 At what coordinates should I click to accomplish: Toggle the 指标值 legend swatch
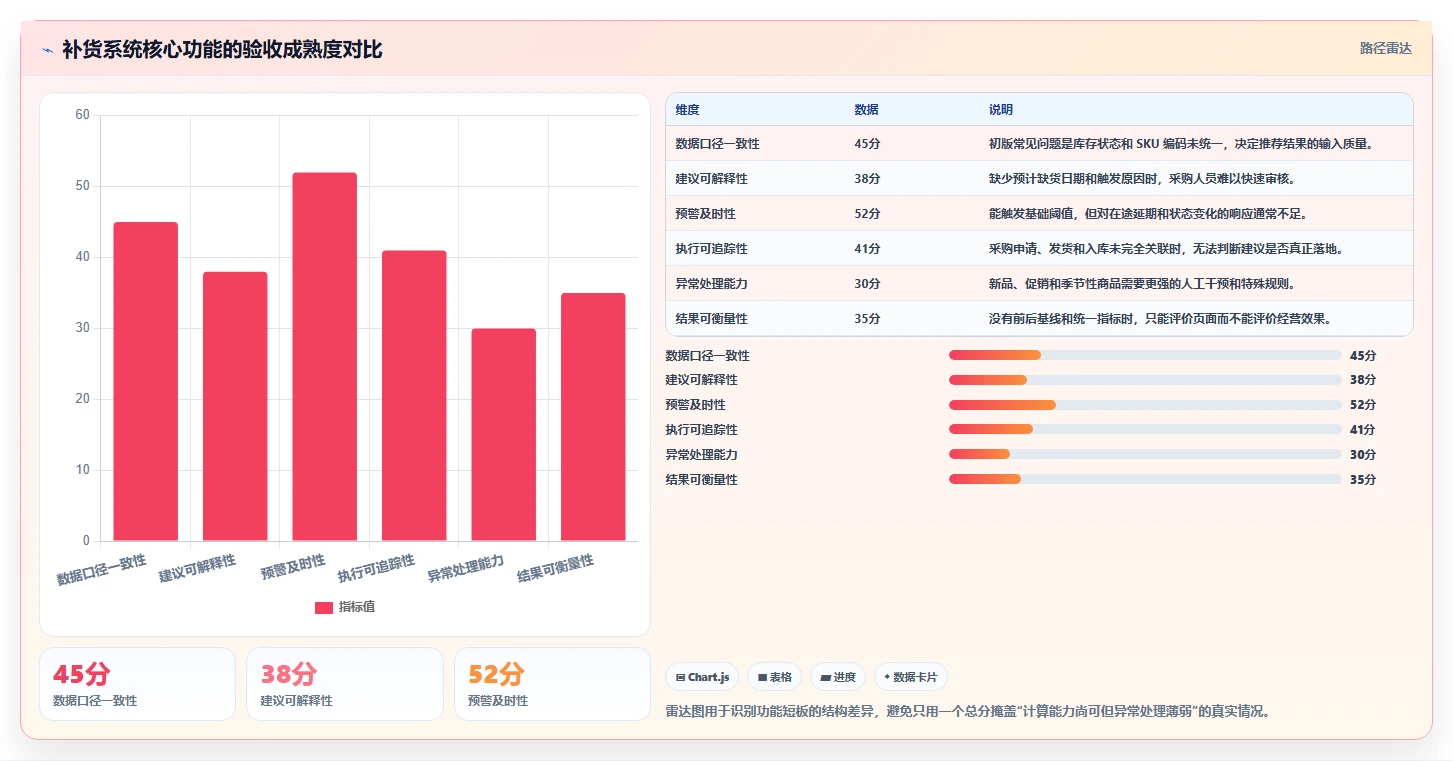pyautogui.click(x=324, y=607)
